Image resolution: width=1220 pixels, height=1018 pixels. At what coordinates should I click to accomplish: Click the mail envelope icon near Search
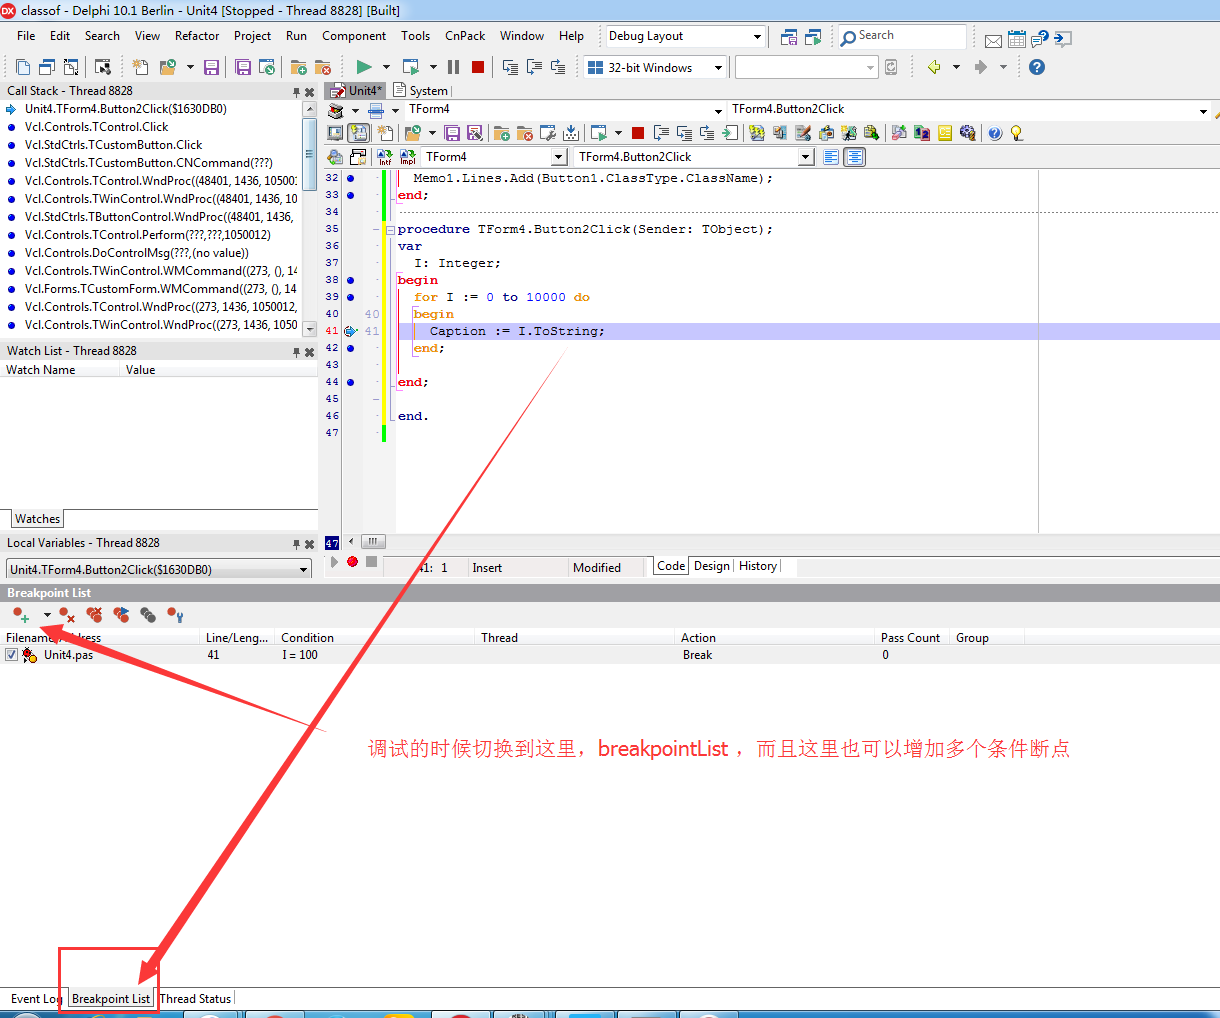pos(993,40)
